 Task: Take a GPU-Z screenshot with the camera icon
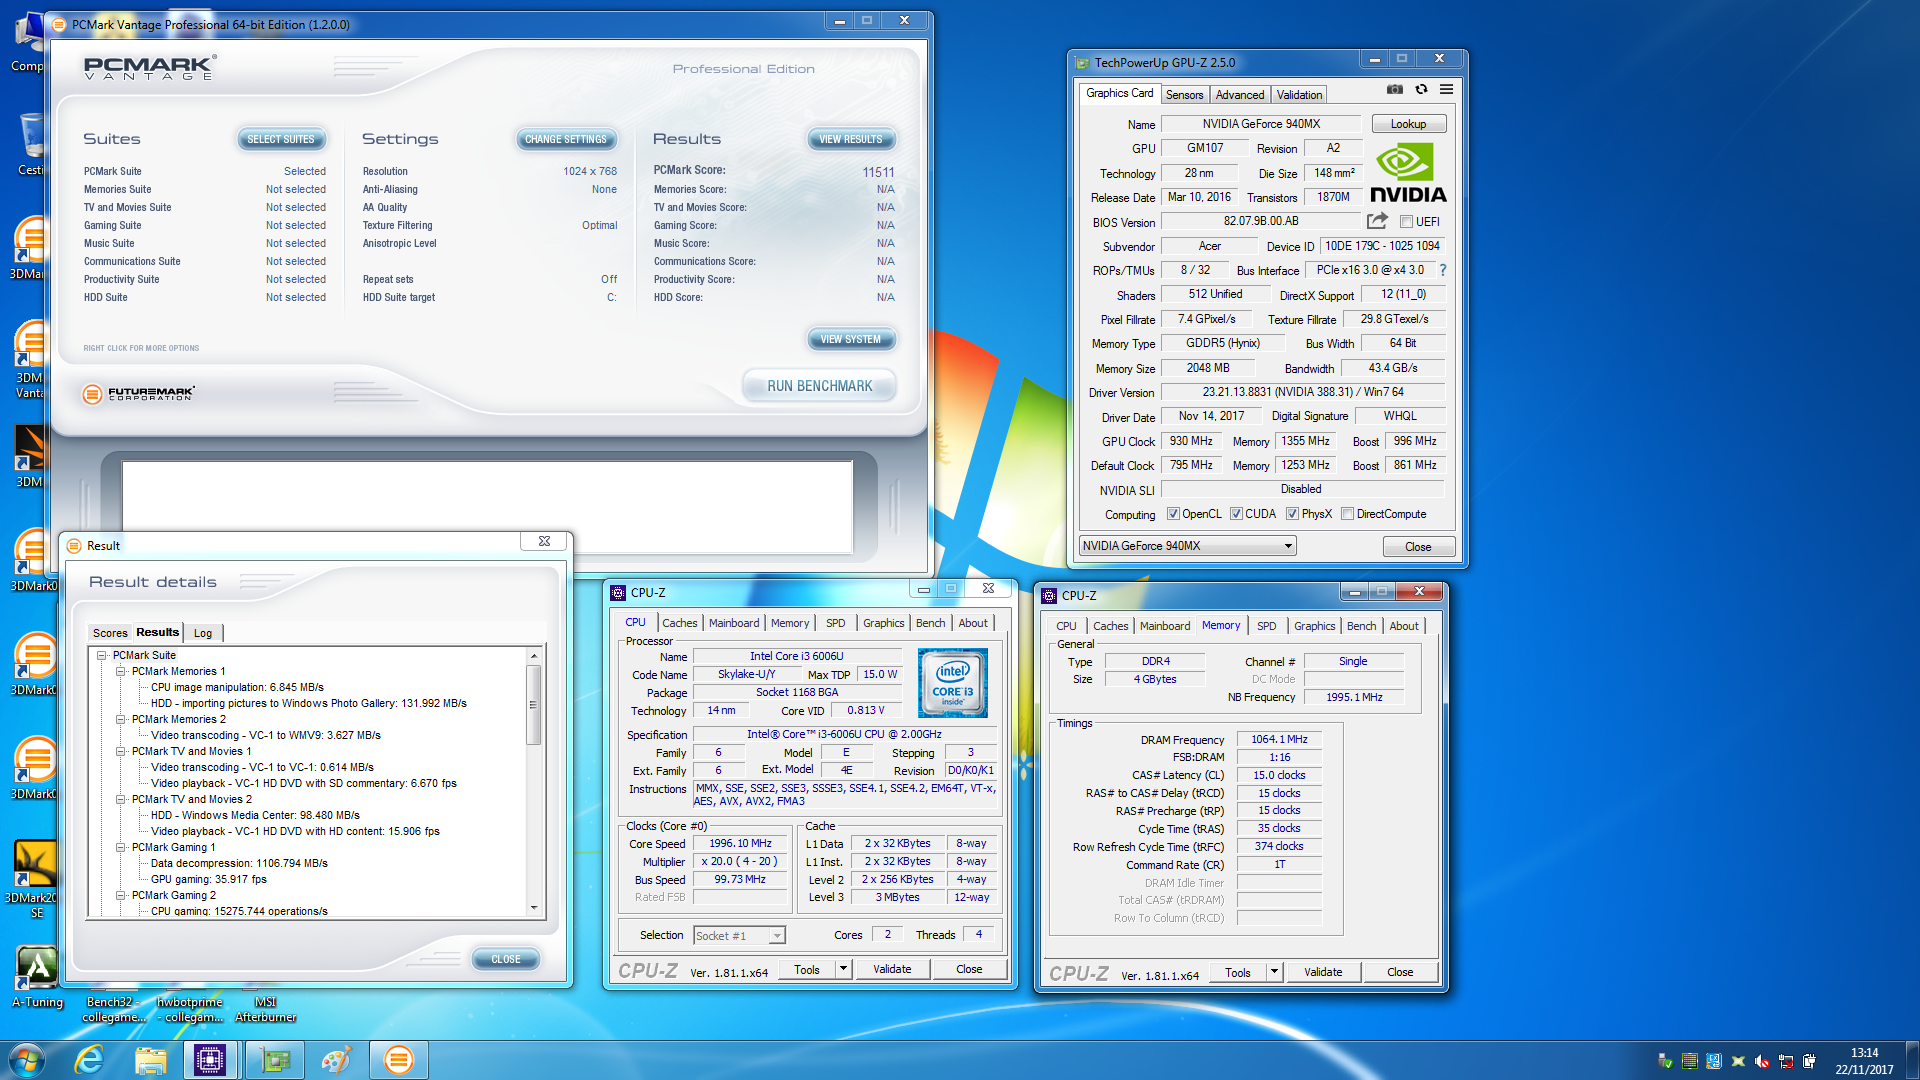click(x=1395, y=89)
